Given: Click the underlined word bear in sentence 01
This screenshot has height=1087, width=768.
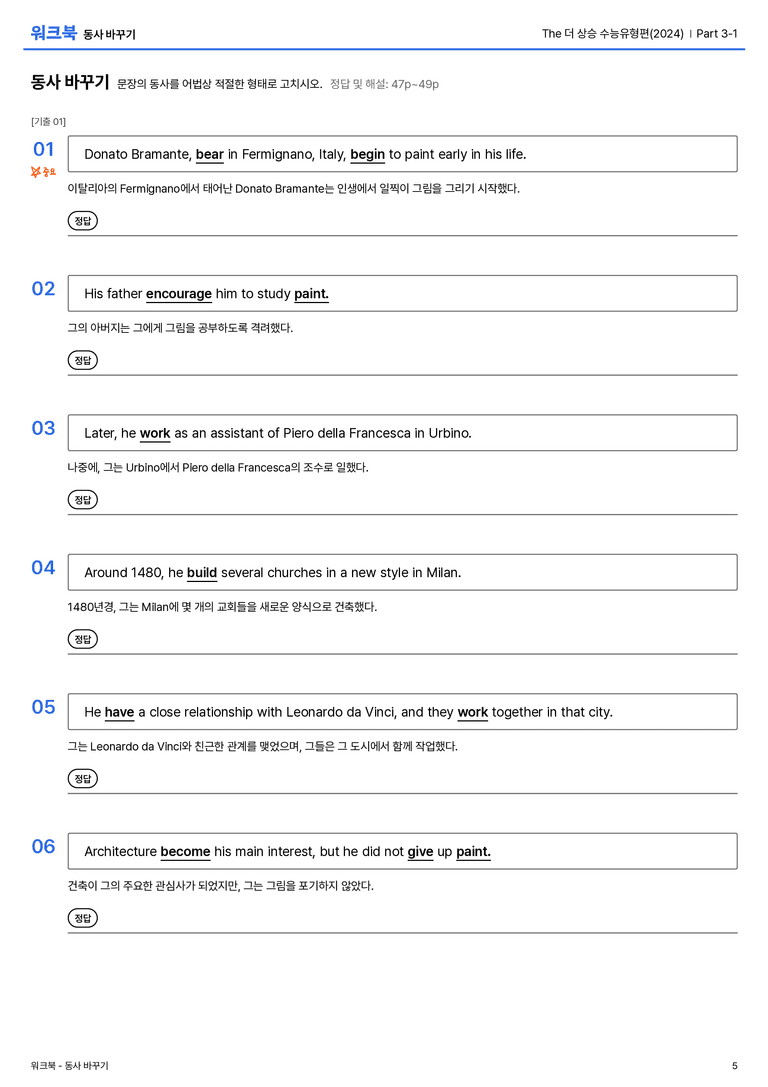Looking at the screenshot, I should tap(209, 155).
